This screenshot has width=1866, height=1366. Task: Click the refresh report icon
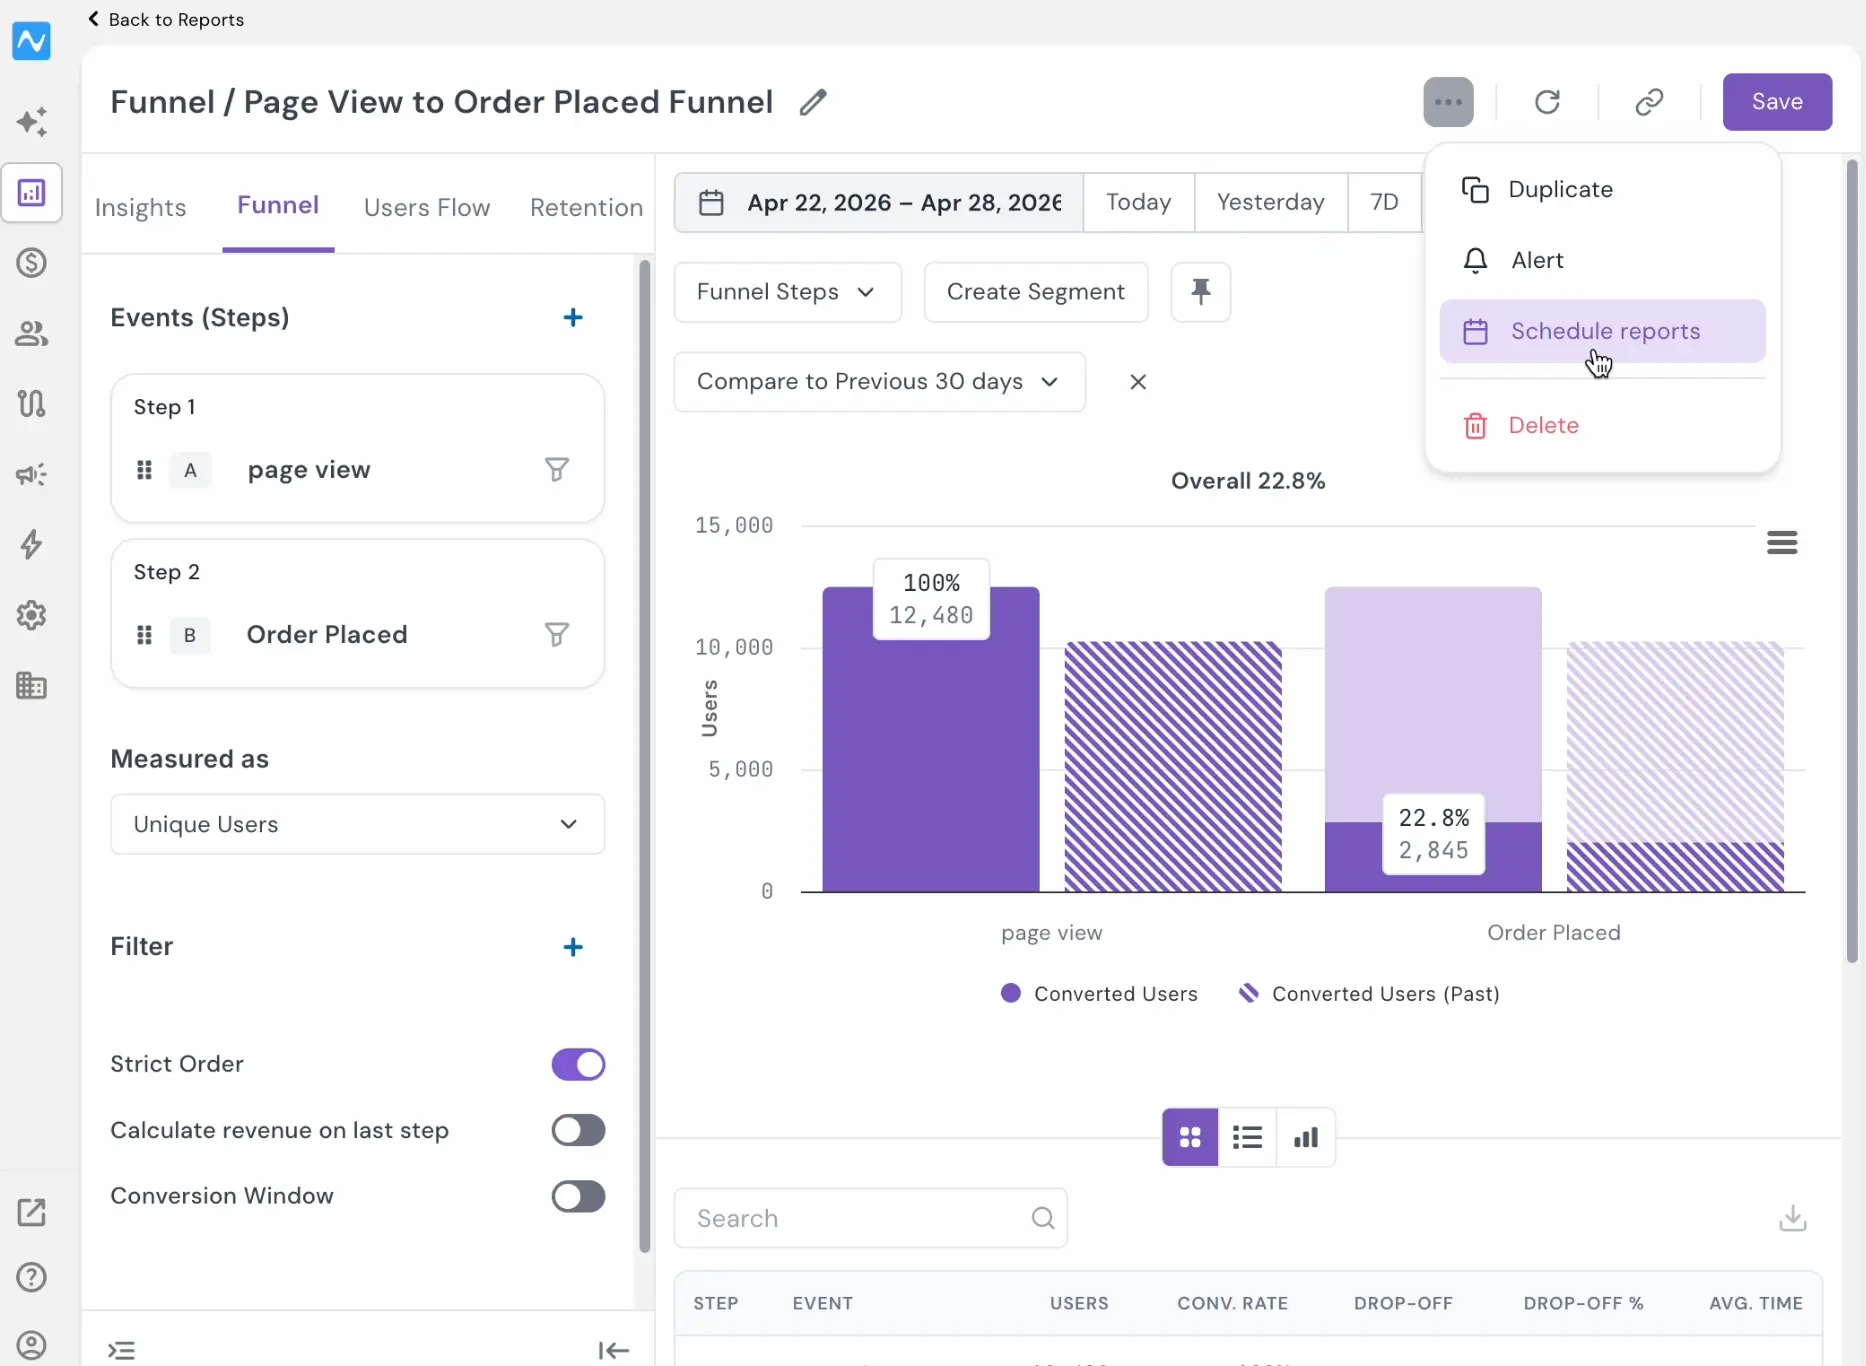[x=1547, y=102]
